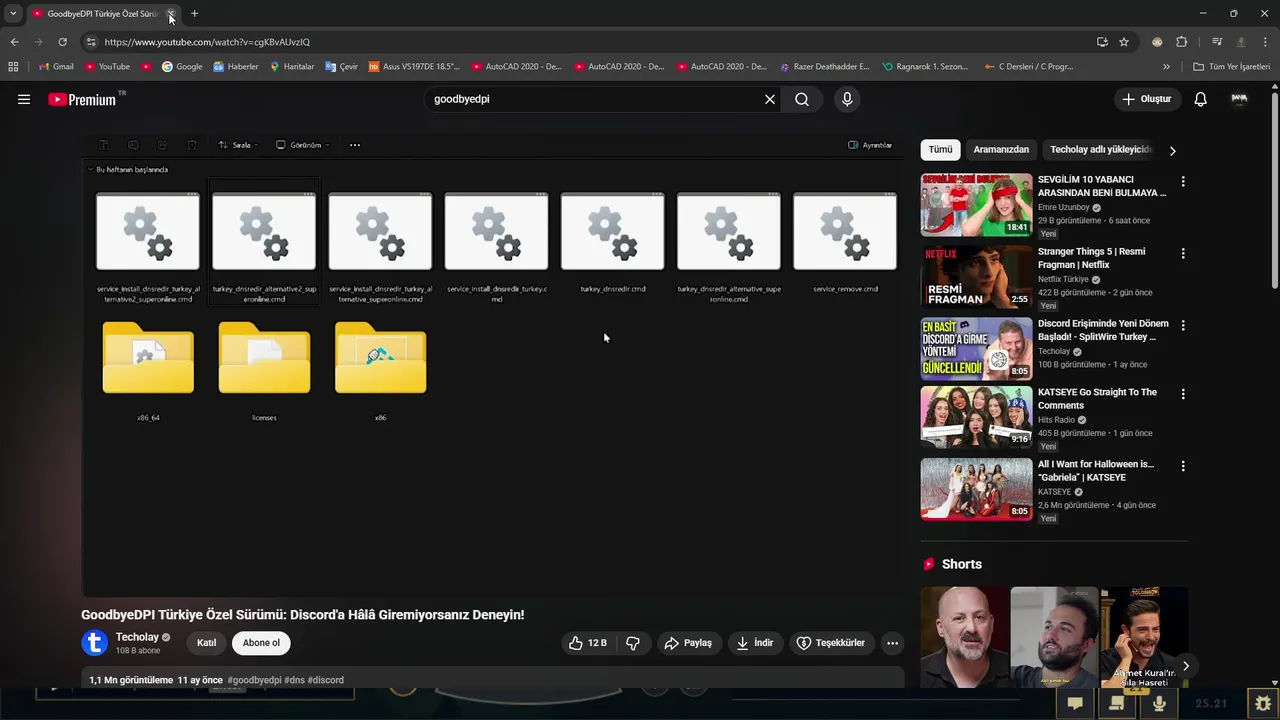
Task: Show next Shorts with the right arrow
Action: click(x=1185, y=666)
